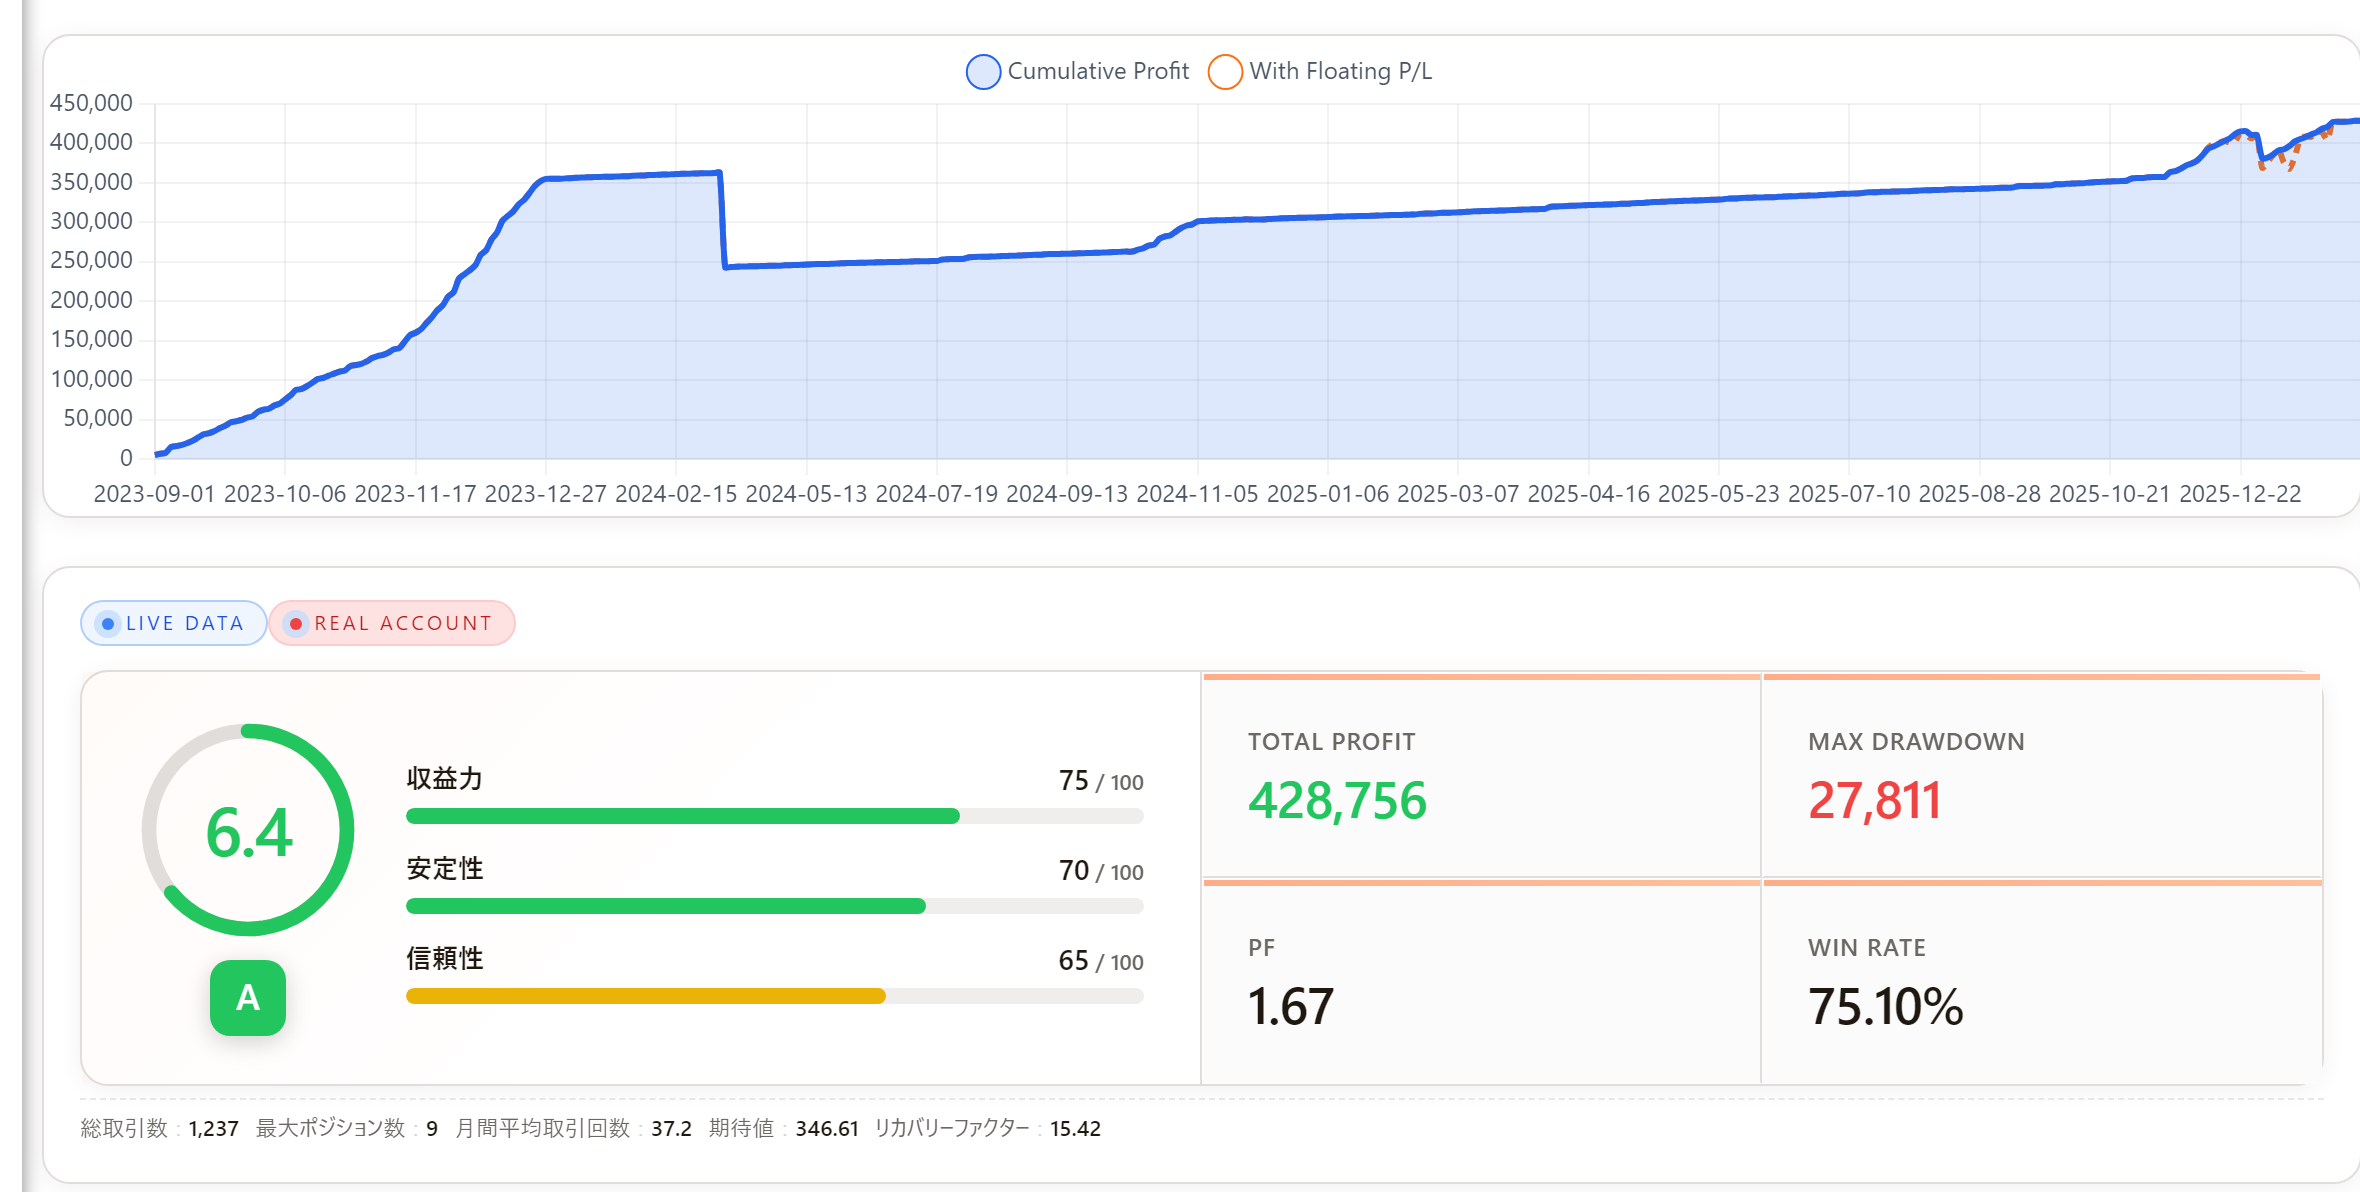Viewport: 2360px width, 1192px height.
Task: Click the リカバリーファクター value 15.42
Action: 1075,1129
